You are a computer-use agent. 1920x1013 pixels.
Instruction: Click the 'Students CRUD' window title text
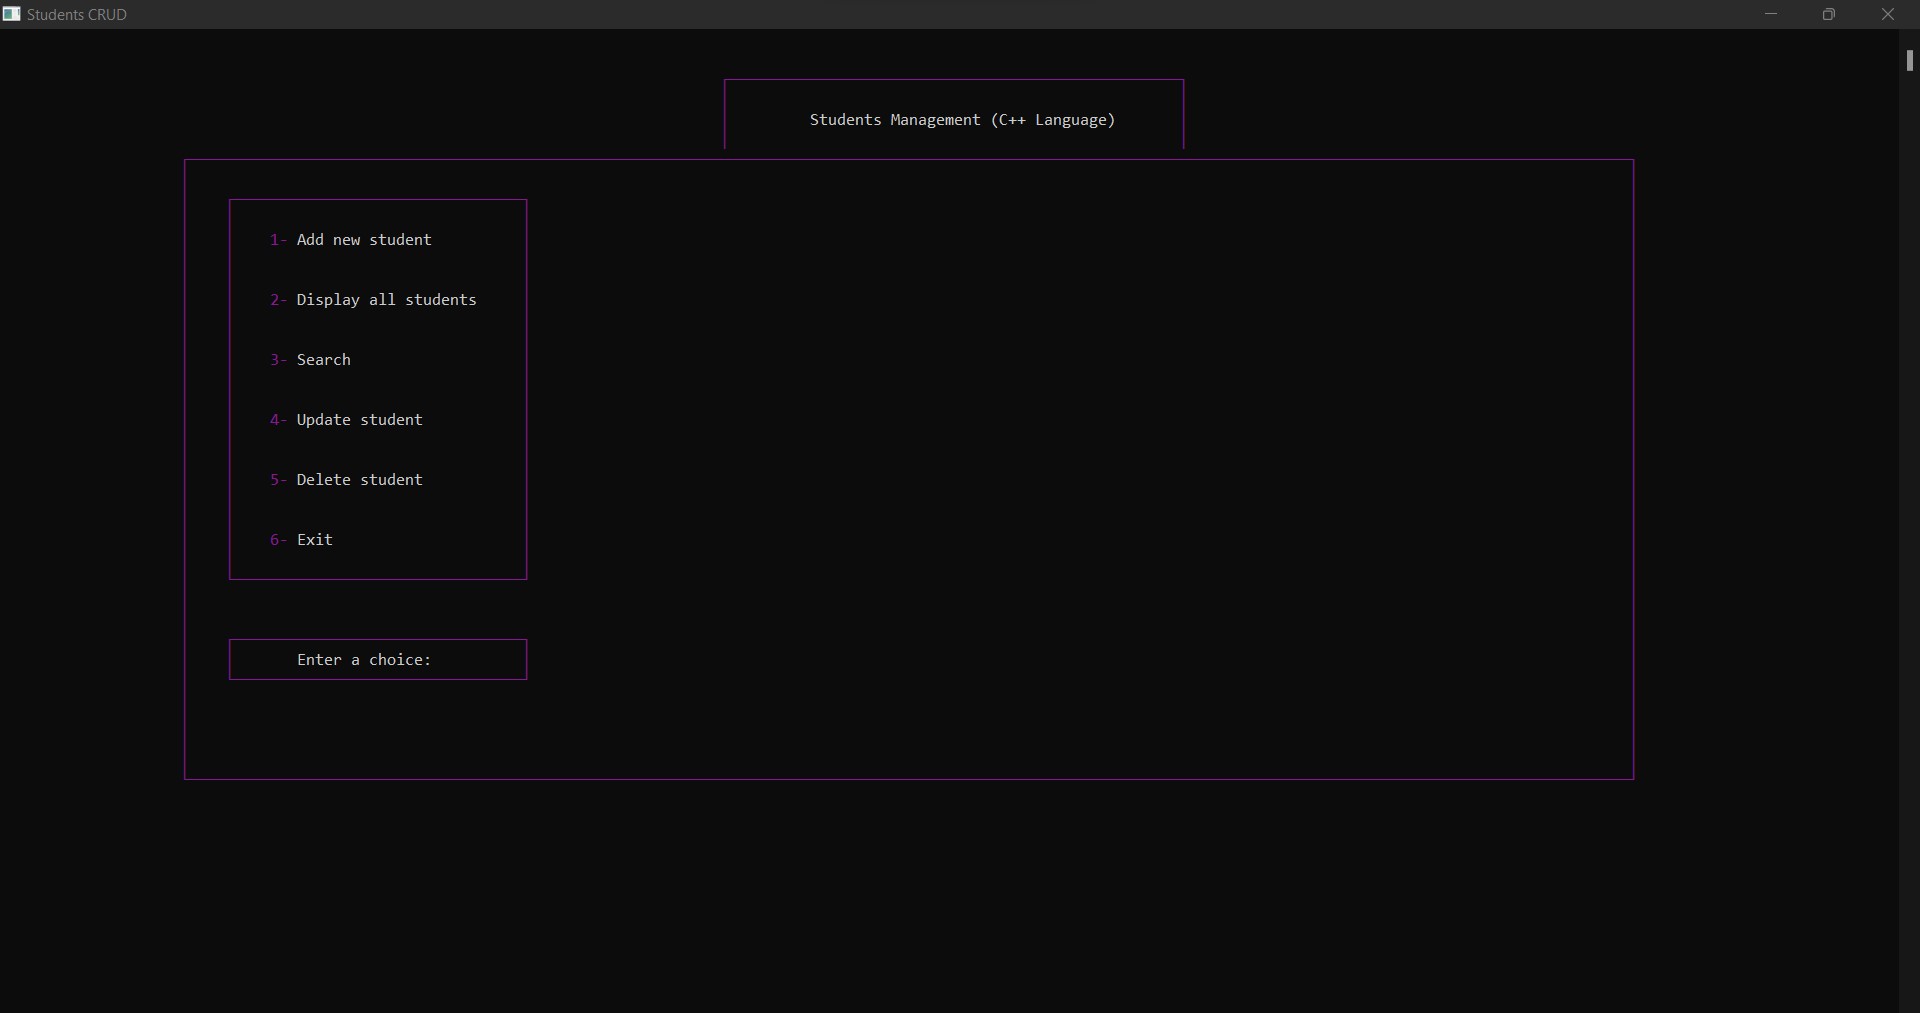pos(77,15)
